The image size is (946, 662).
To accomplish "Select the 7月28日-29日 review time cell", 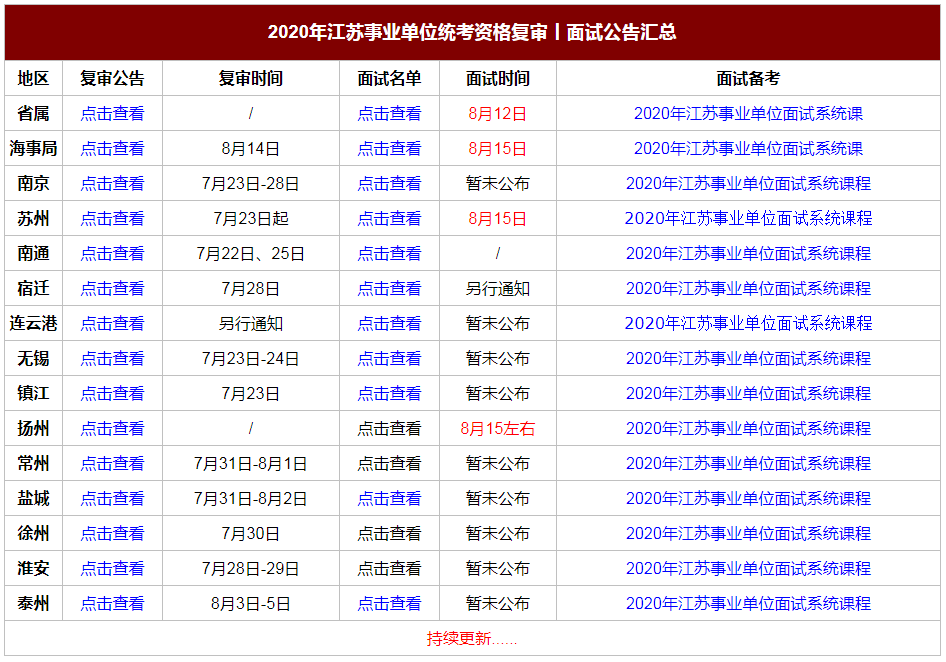I will pos(250,568).
